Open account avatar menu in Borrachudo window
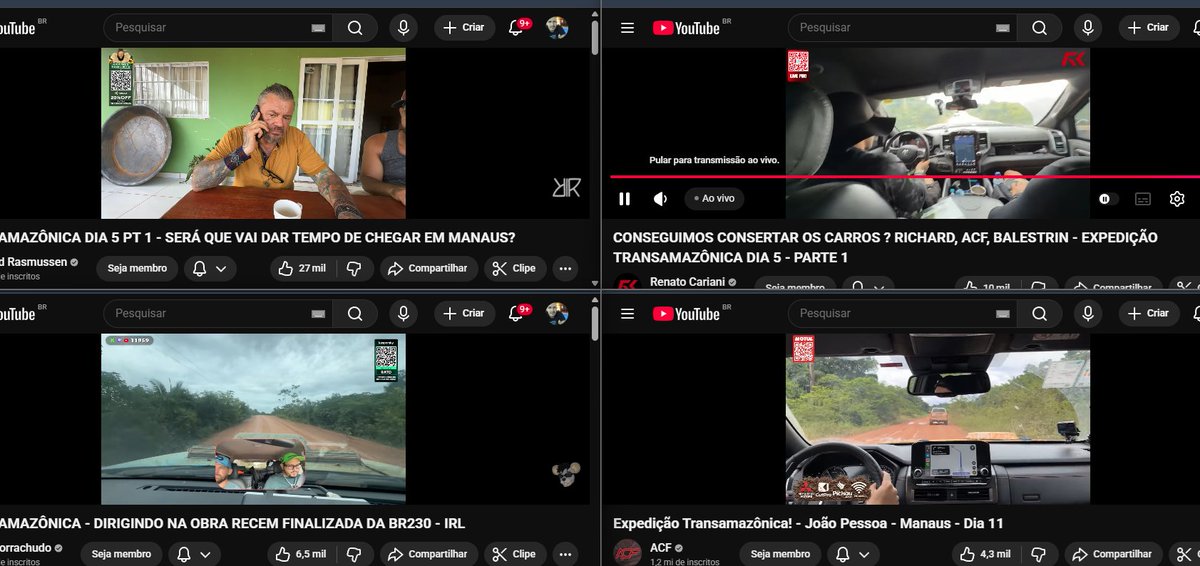 point(557,314)
